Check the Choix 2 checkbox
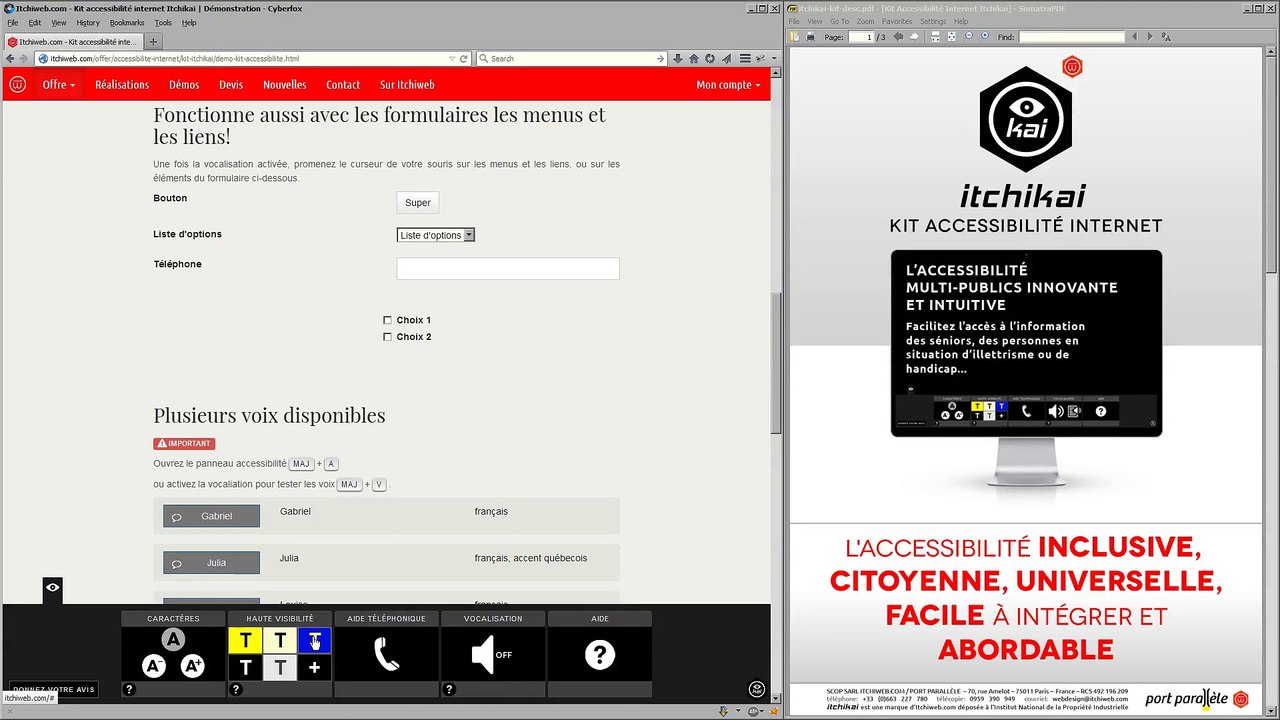 387,337
